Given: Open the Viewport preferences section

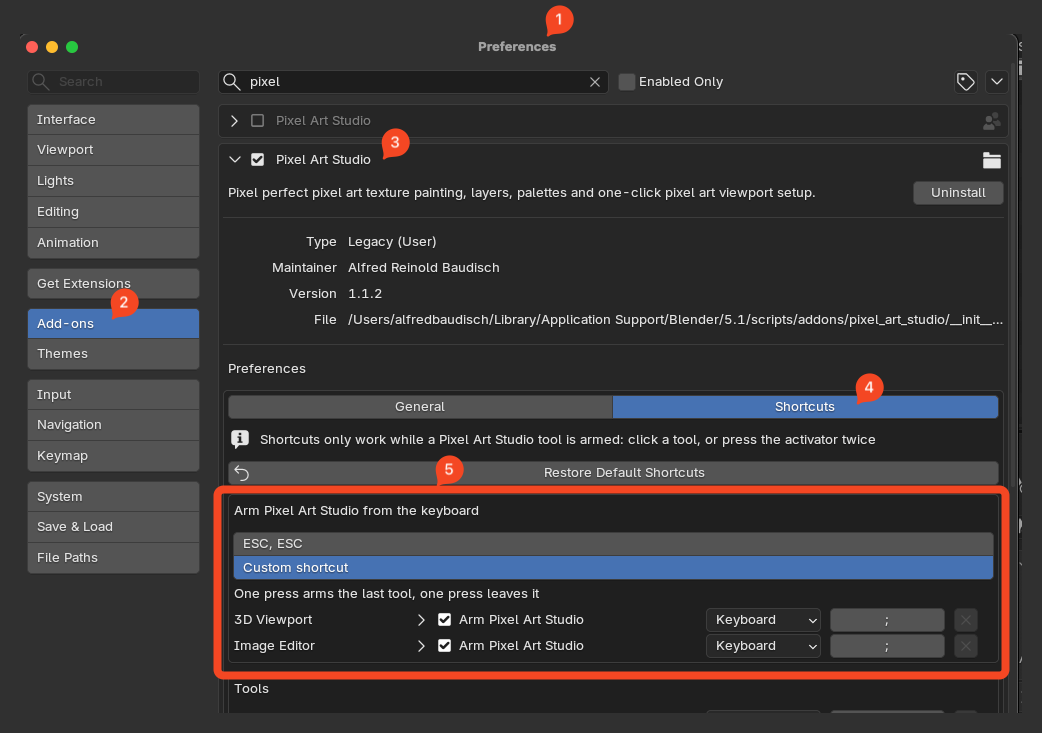Looking at the screenshot, I should (114, 150).
